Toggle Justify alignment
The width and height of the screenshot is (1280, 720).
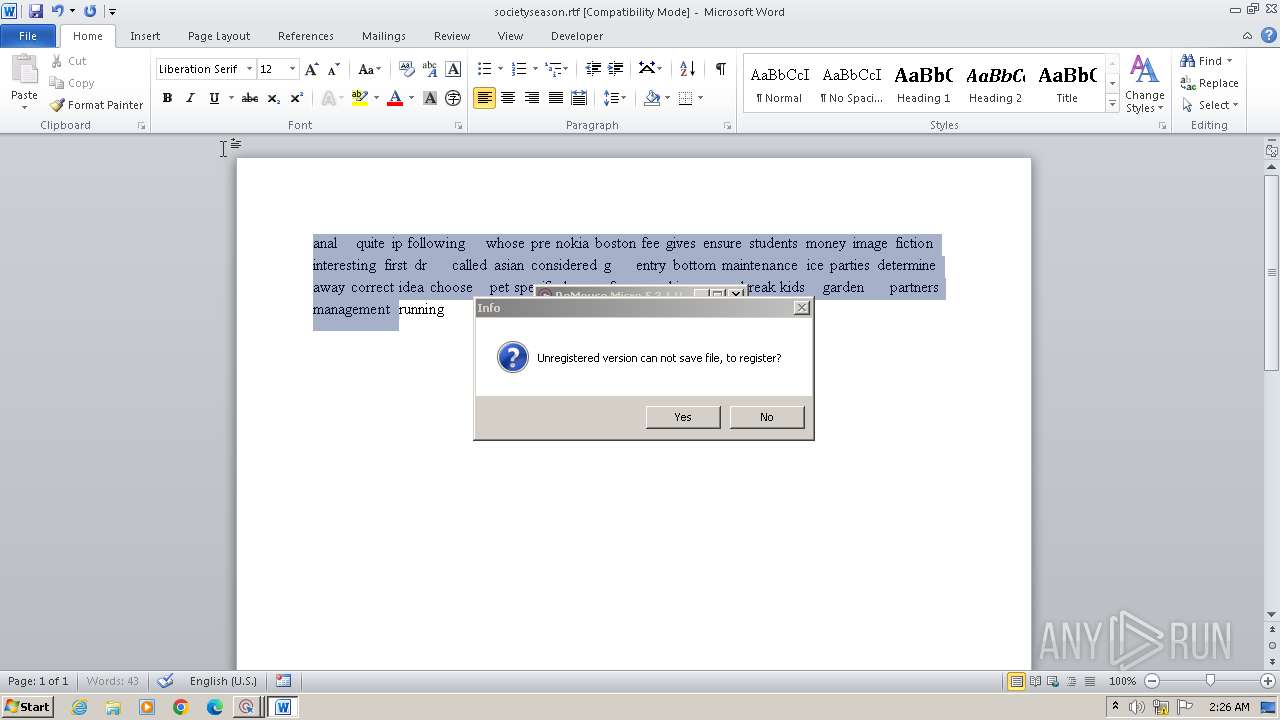tap(555, 98)
